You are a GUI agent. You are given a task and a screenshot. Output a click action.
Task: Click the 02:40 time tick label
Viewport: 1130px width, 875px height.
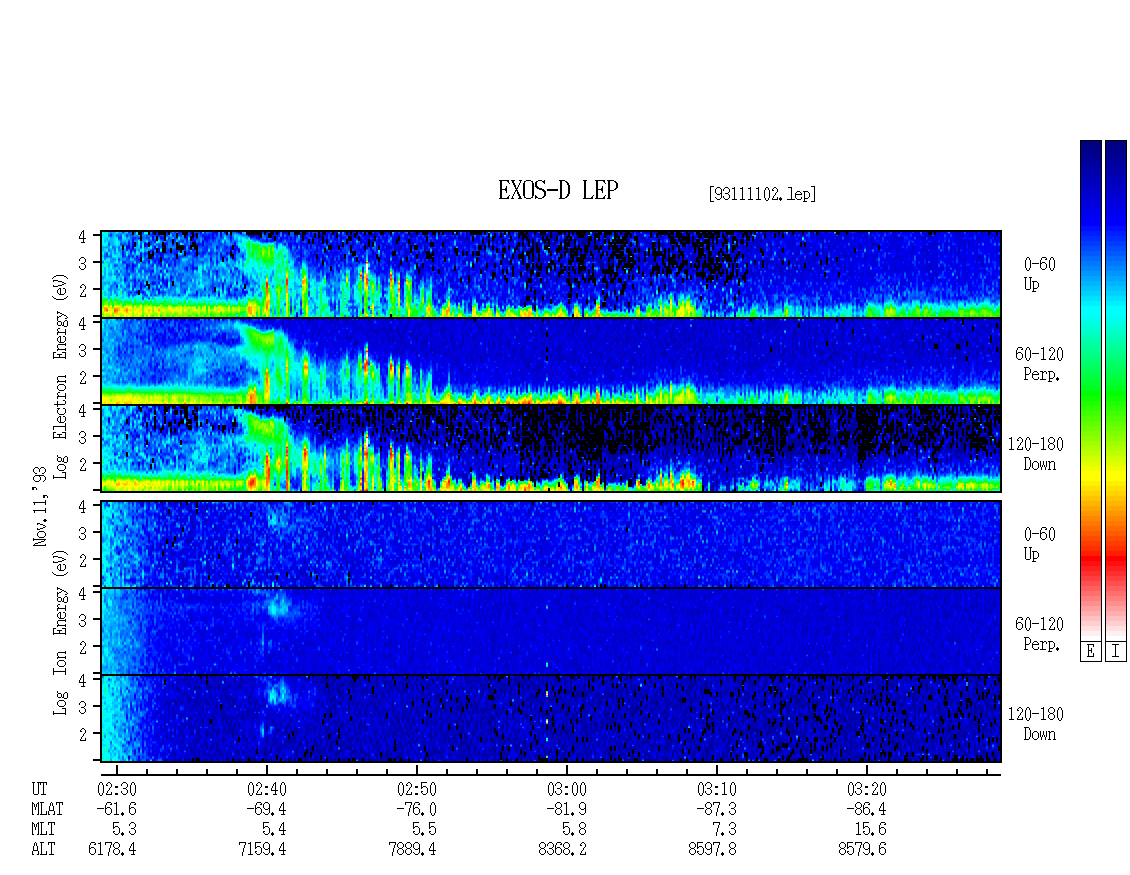pyautogui.click(x=267, y=789)
